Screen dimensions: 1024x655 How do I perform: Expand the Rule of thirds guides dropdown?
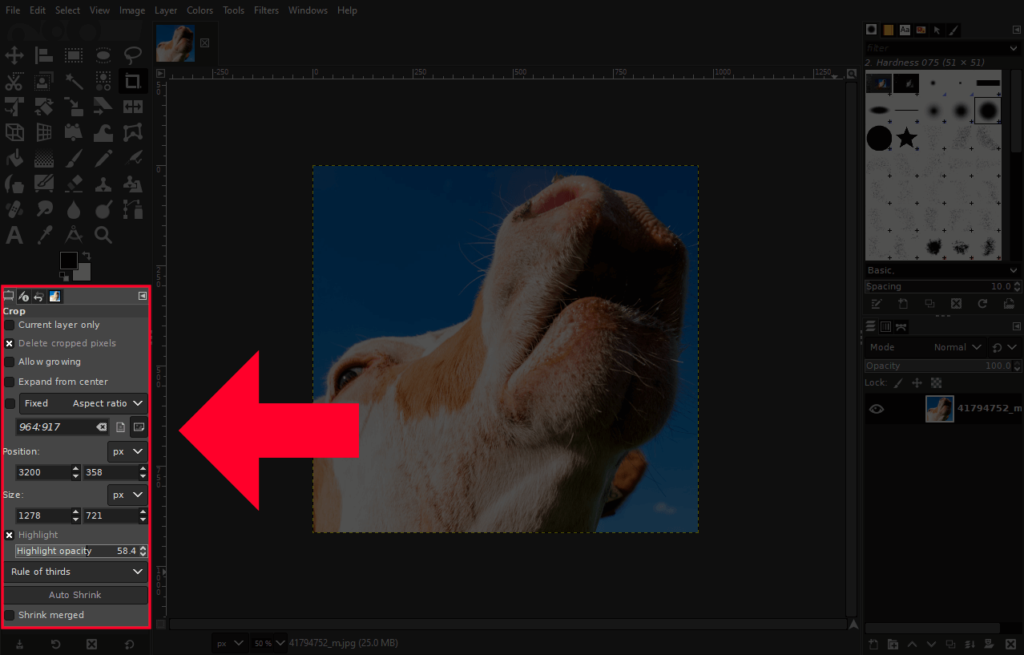(x=77, y=572)
